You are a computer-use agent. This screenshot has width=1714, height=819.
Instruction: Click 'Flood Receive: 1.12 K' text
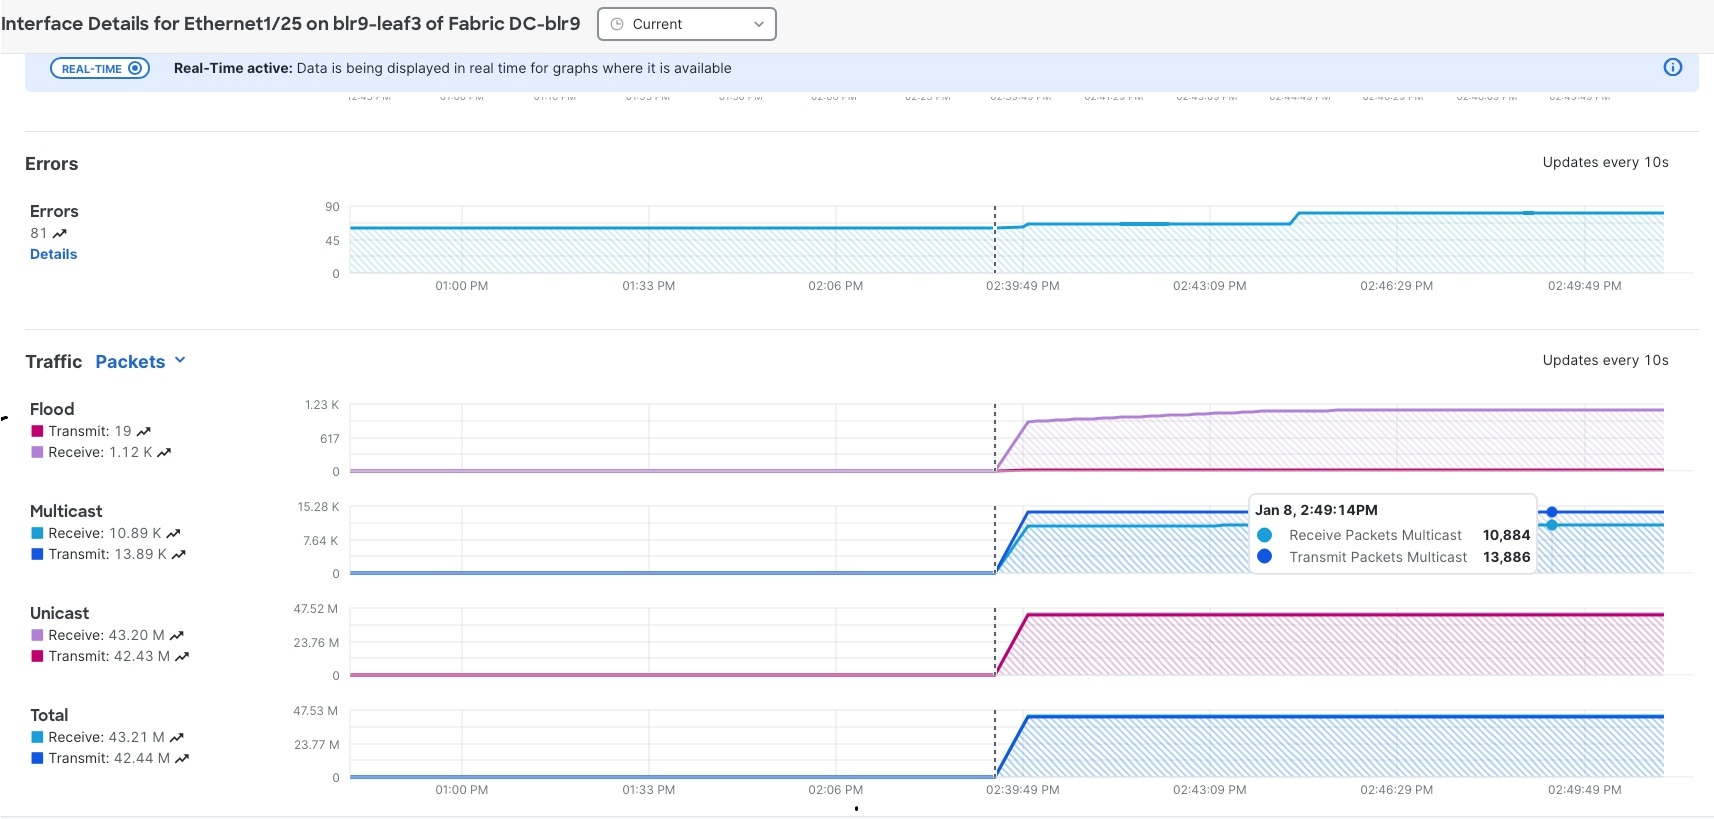click(x=100, y=452)
